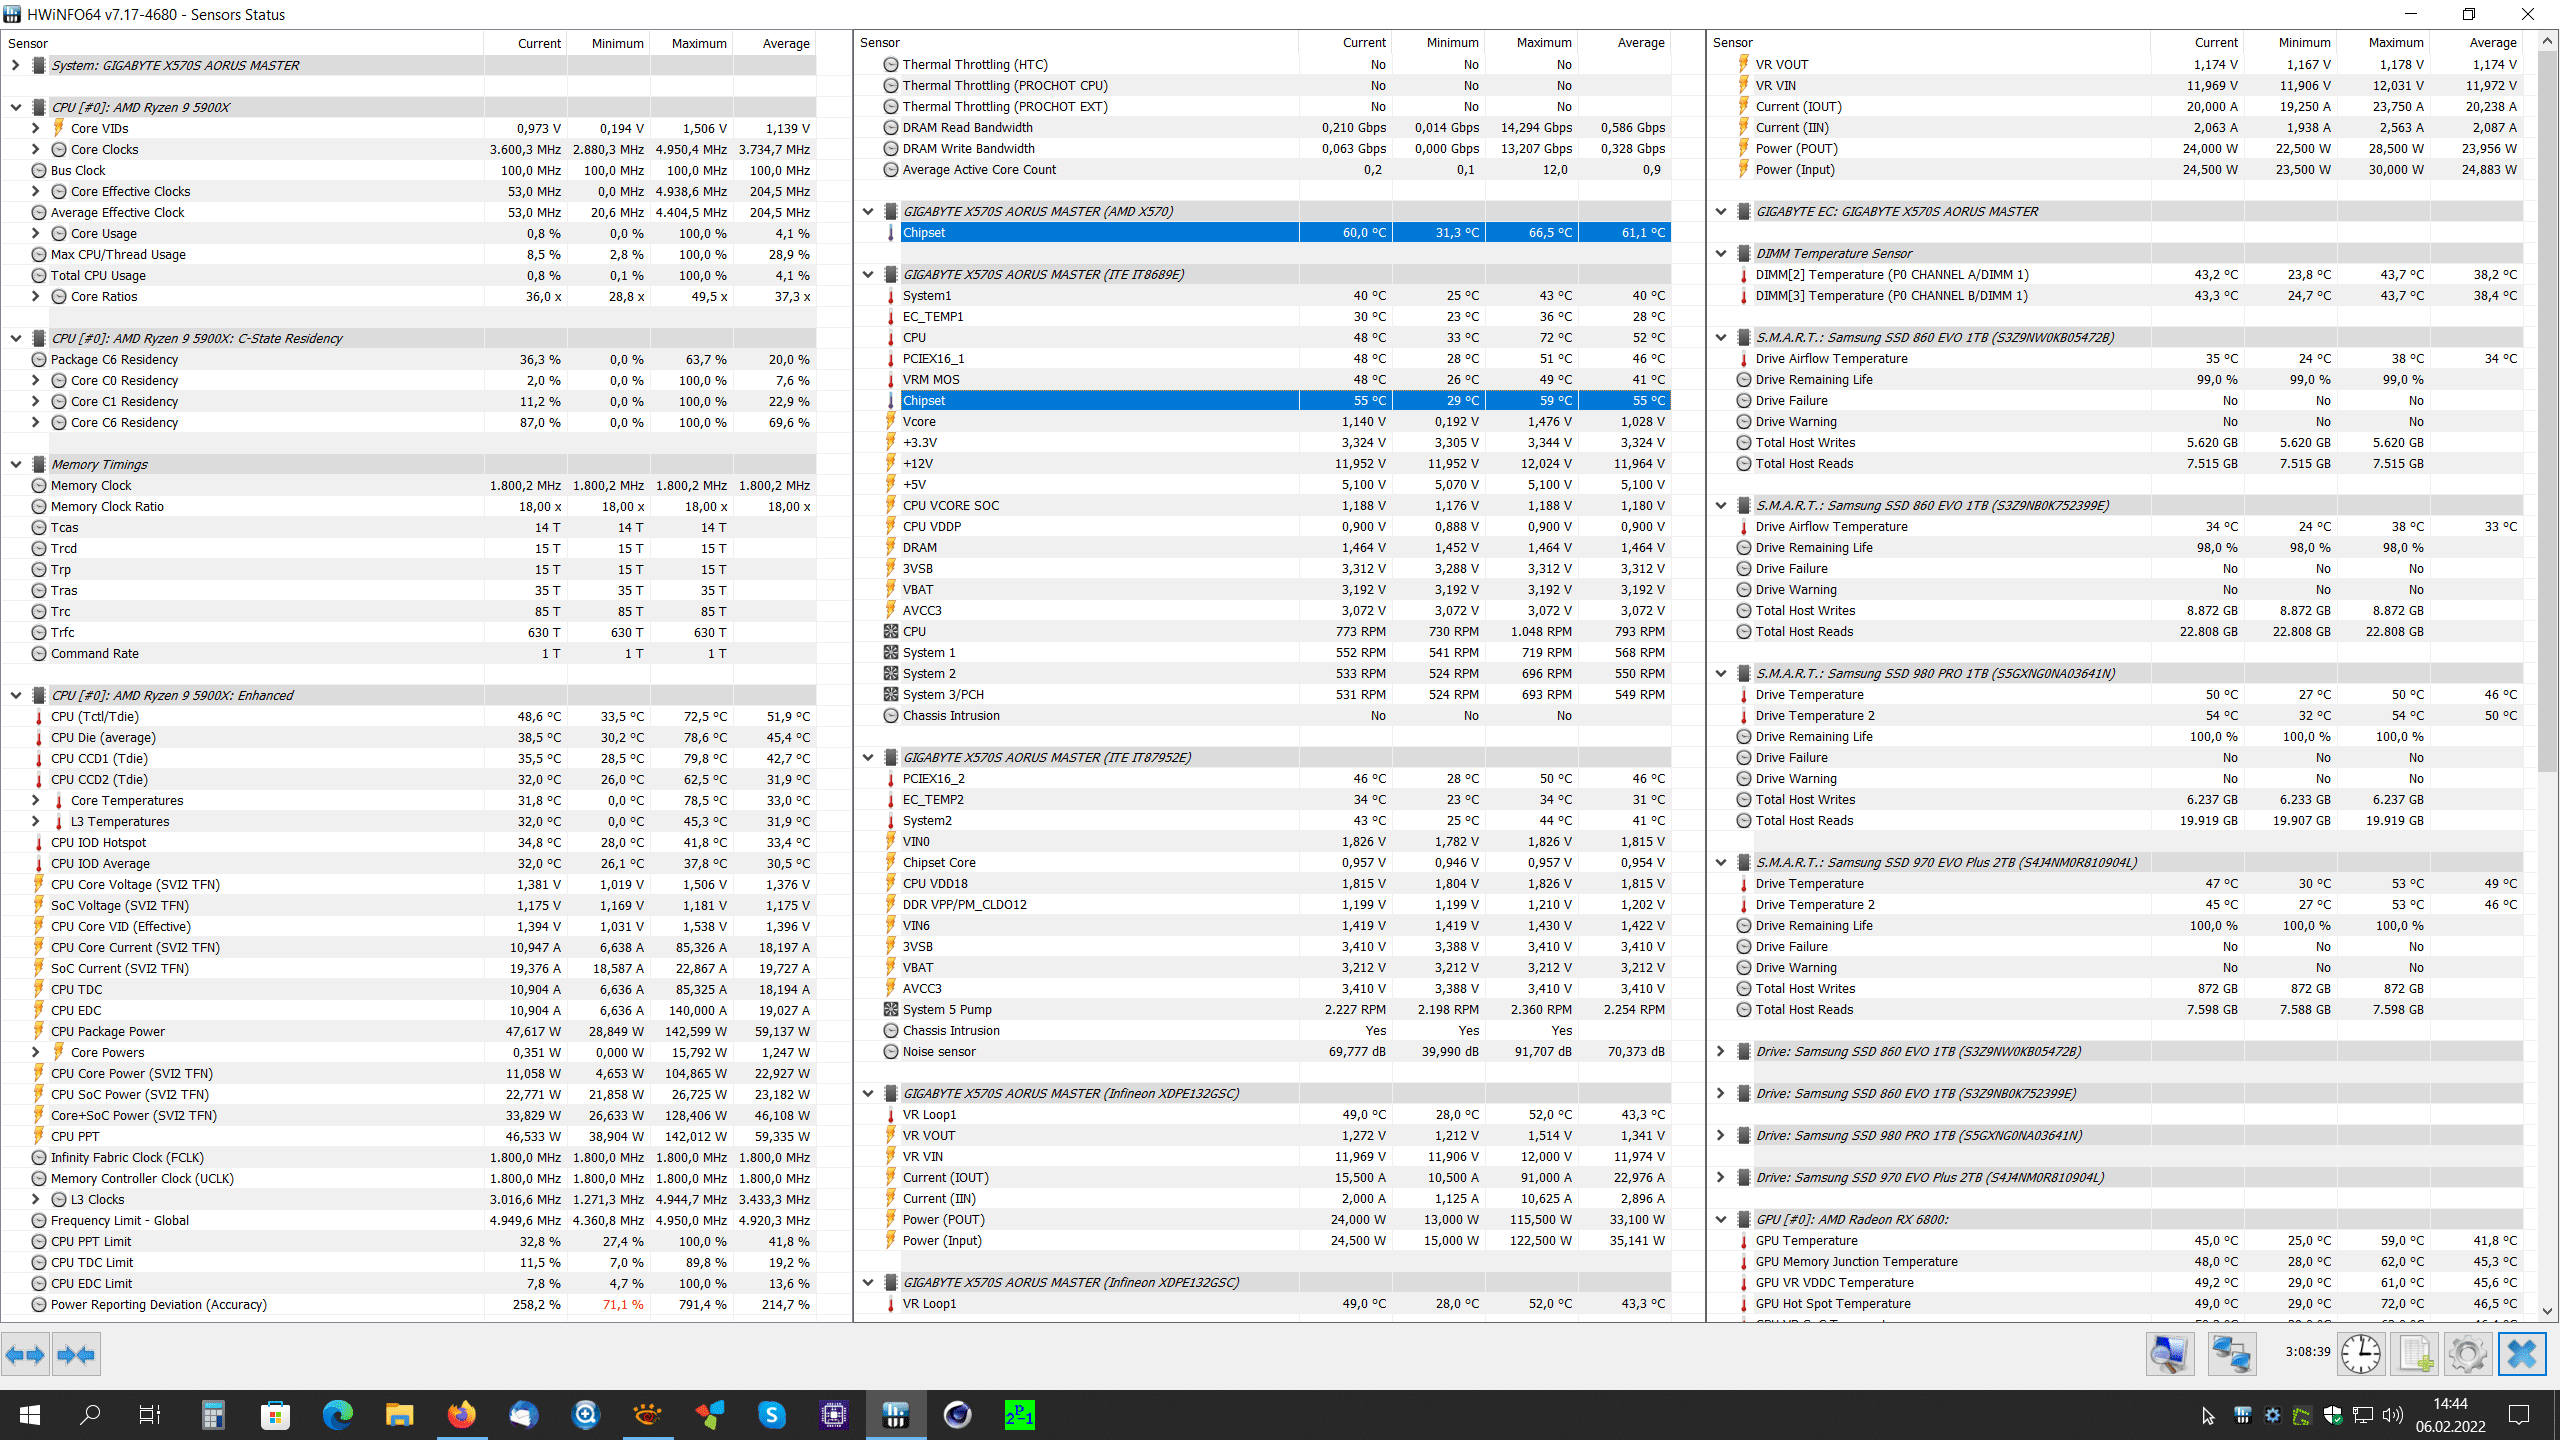Click the taskbar clock showing 14:44
The image size is (2560, 1440).
(2450, 1415)
